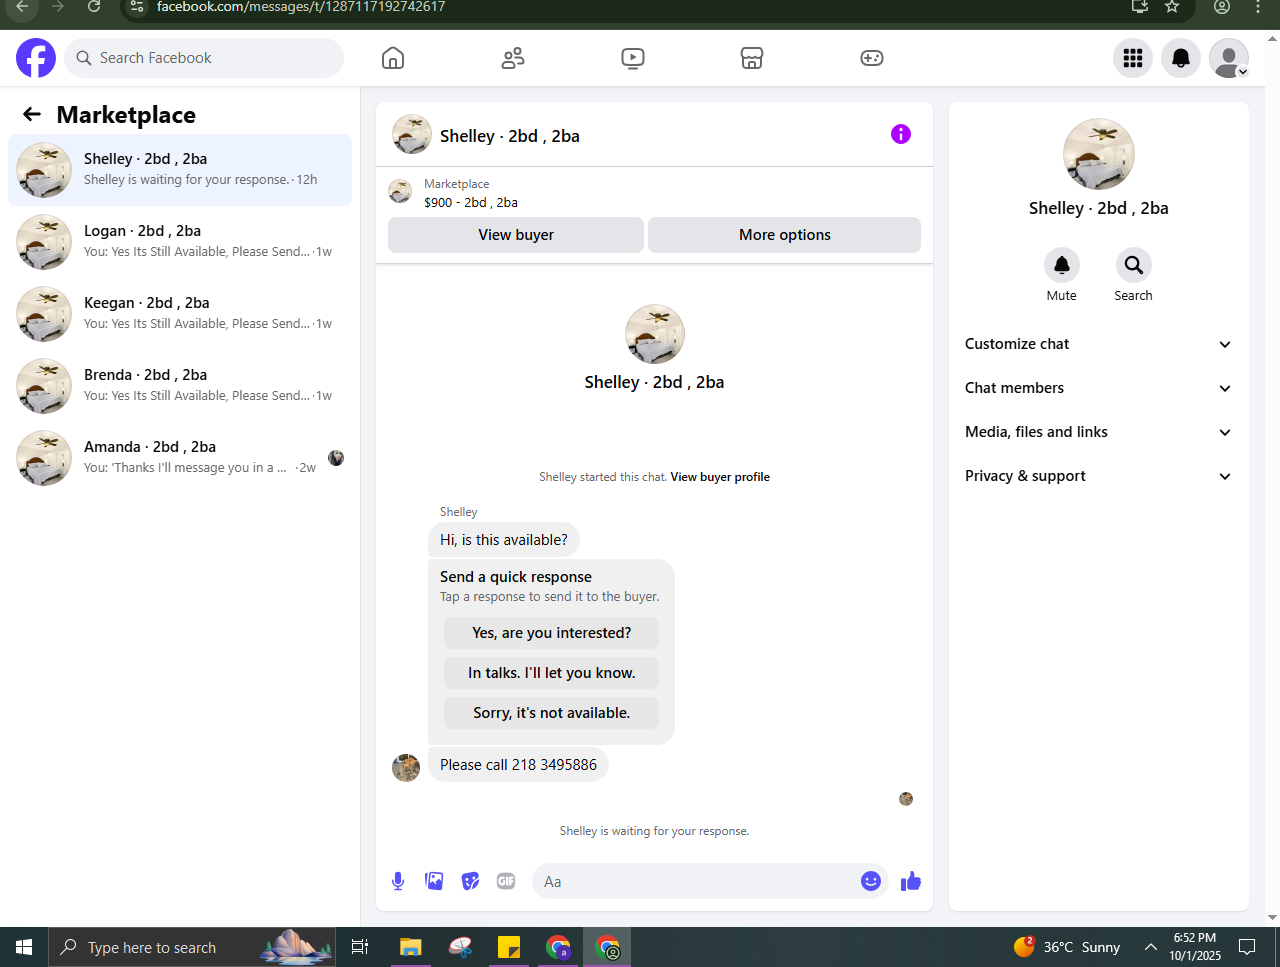1280x967 pixels.
Task: Click the $900 - 2bd, 2ba listing title
Action: pos(471,202)
